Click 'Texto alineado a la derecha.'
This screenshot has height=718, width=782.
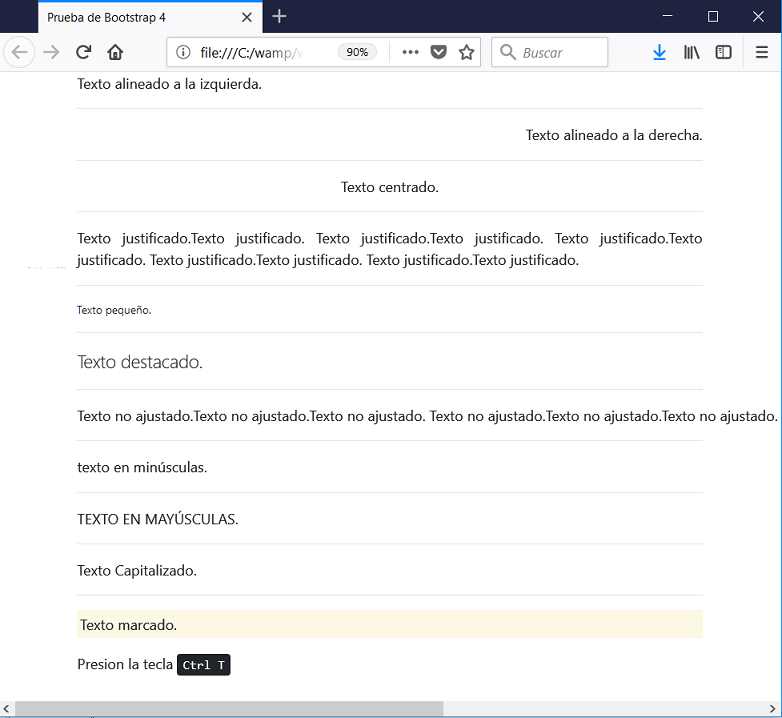click(614, 135)
